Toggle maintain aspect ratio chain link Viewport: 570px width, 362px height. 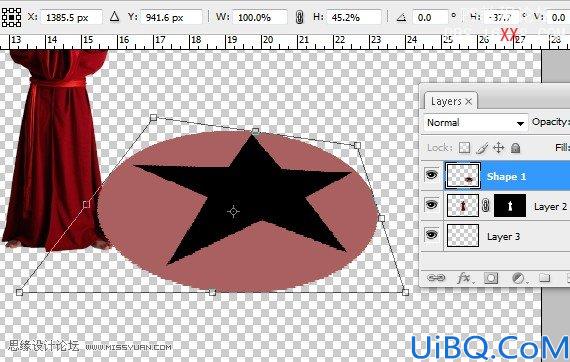click(x=299, y=17)
